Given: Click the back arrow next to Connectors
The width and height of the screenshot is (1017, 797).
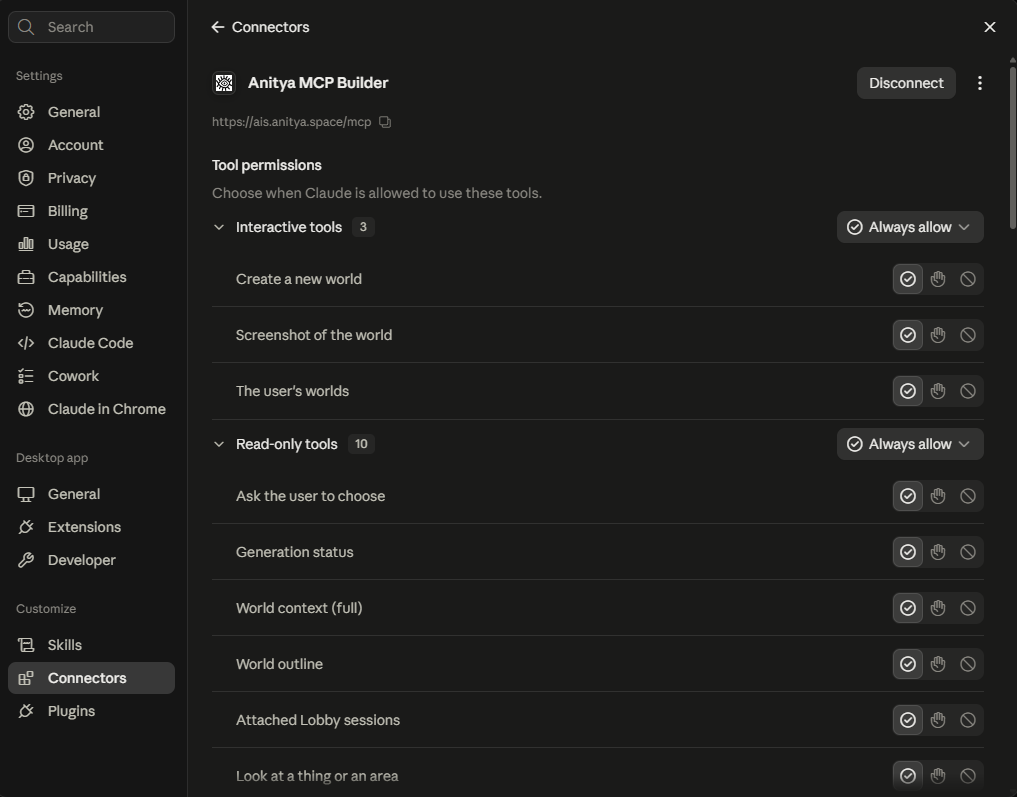Looking at the screenshot, I should coord(218,27).
